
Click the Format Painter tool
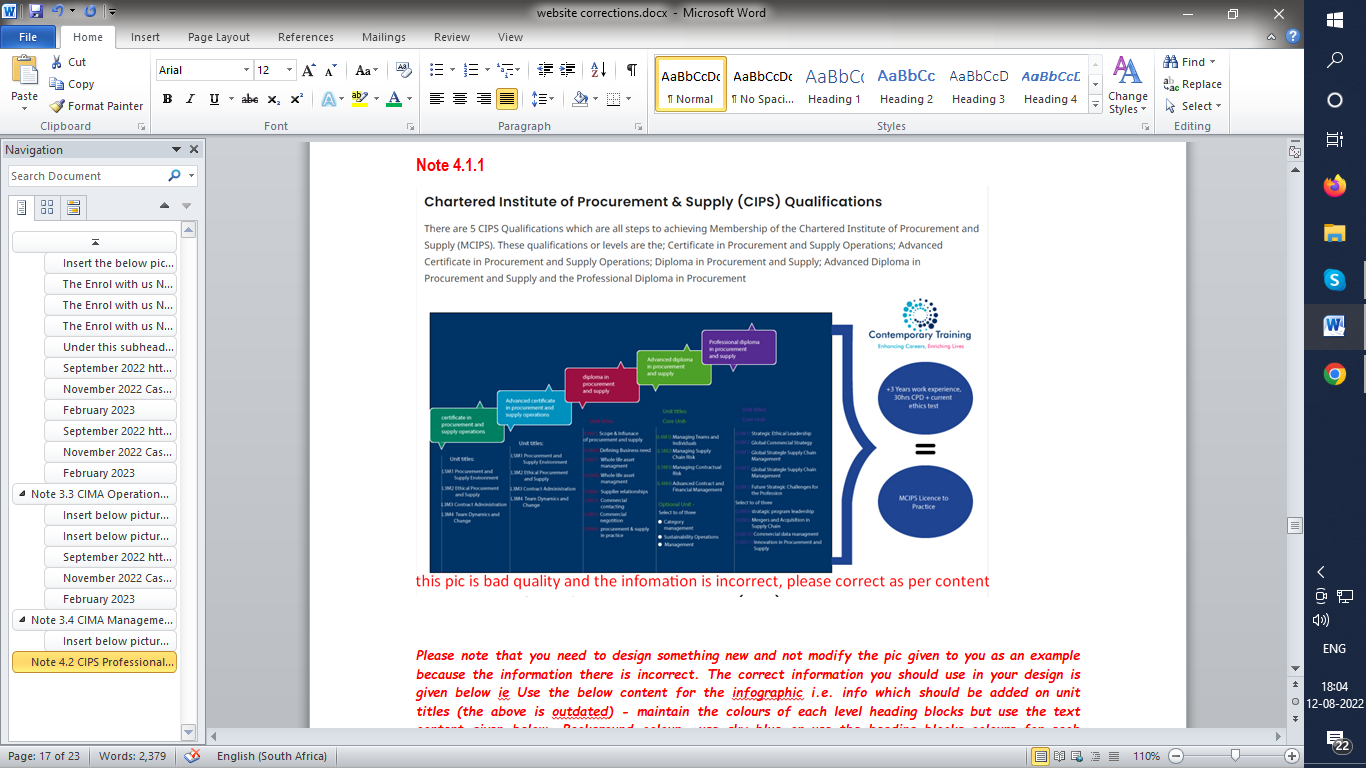click(x=97, y=106)
